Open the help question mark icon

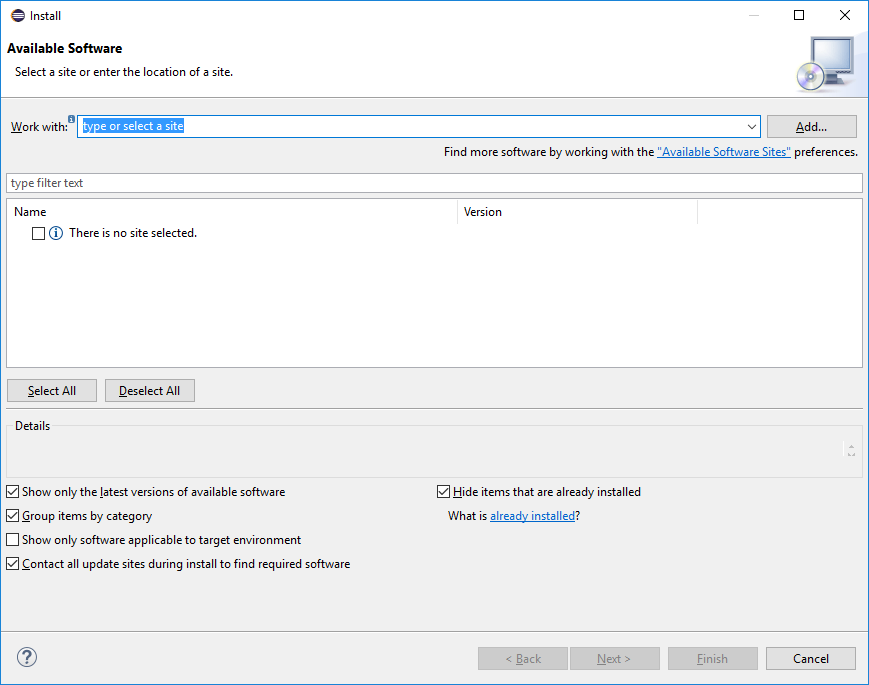(x=26, y=657)
